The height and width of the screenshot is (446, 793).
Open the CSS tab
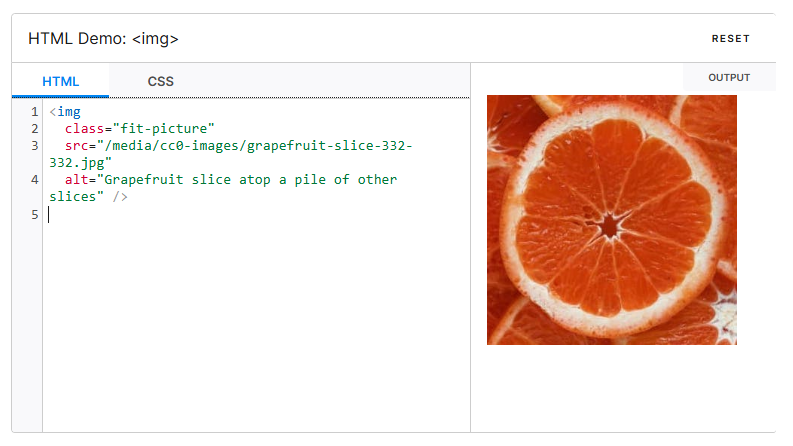160,81
